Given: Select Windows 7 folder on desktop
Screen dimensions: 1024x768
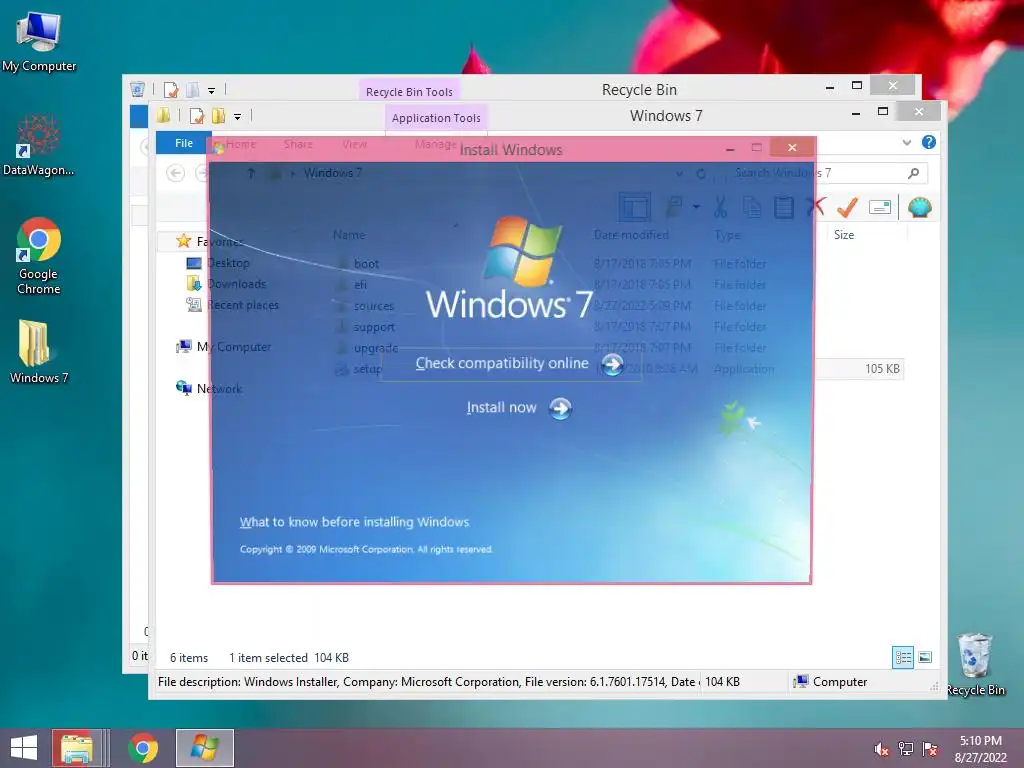Looking at the screenshot, I should [x=39, y=351].
